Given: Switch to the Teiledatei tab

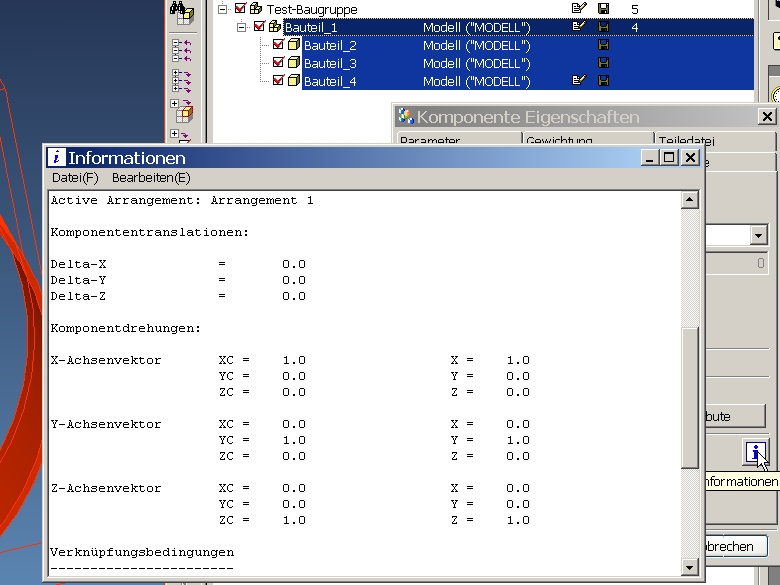Looking at the screenshot, I should (x=715, y=139).
